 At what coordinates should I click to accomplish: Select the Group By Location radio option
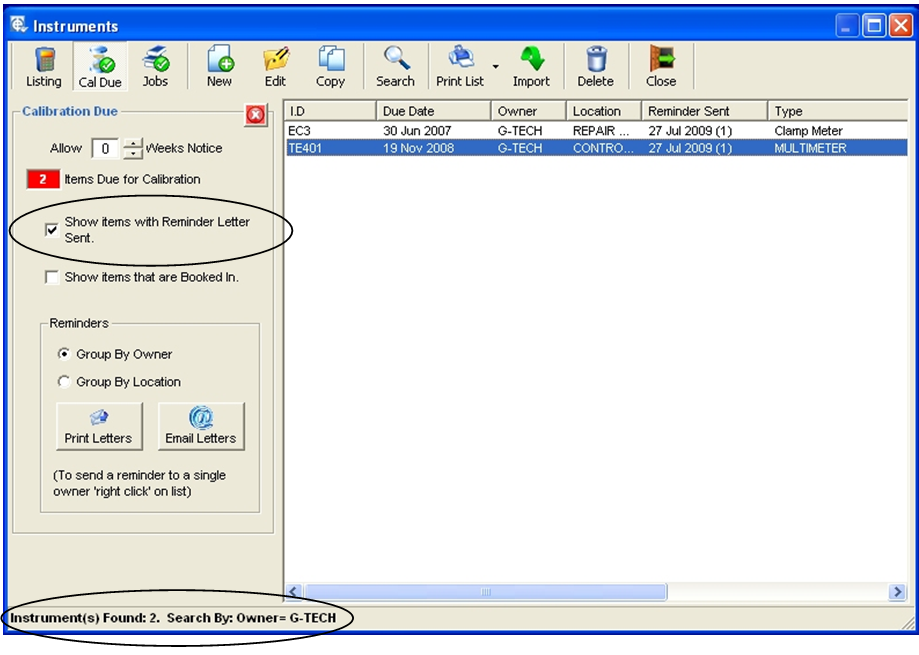(x=65, y=382)
